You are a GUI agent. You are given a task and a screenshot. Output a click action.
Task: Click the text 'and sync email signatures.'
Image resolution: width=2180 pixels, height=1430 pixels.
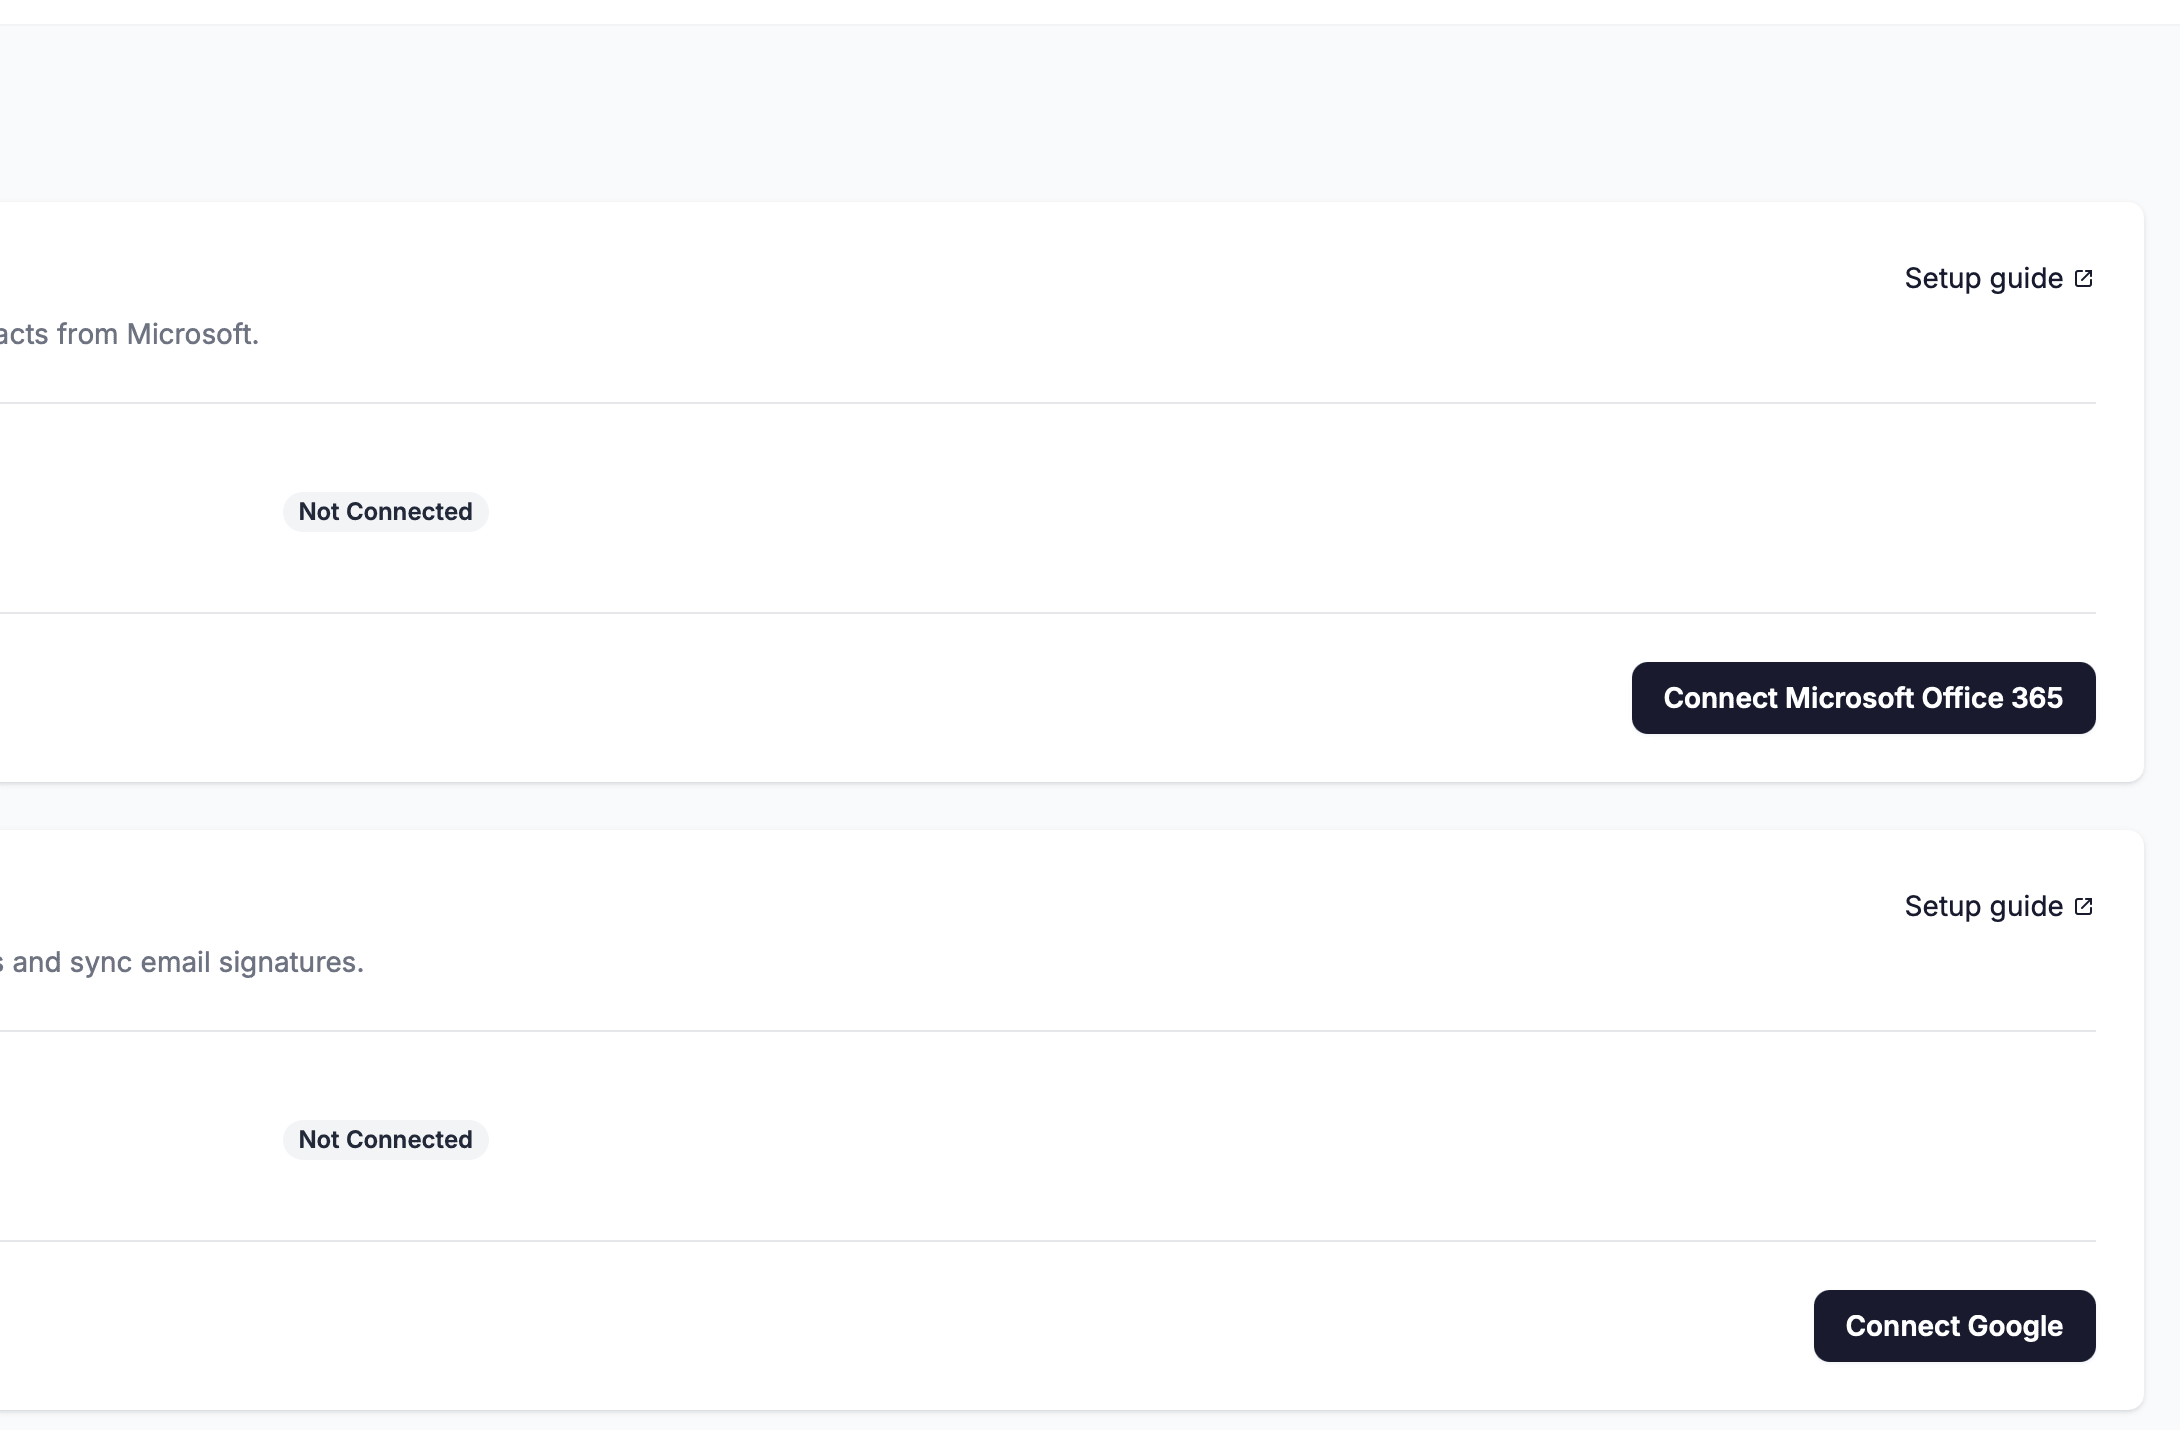pos(188,962)
